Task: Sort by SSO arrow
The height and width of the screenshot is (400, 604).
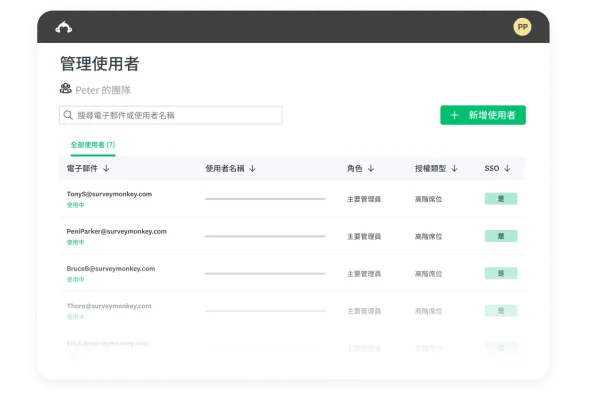Action: (x=507, y=168)
